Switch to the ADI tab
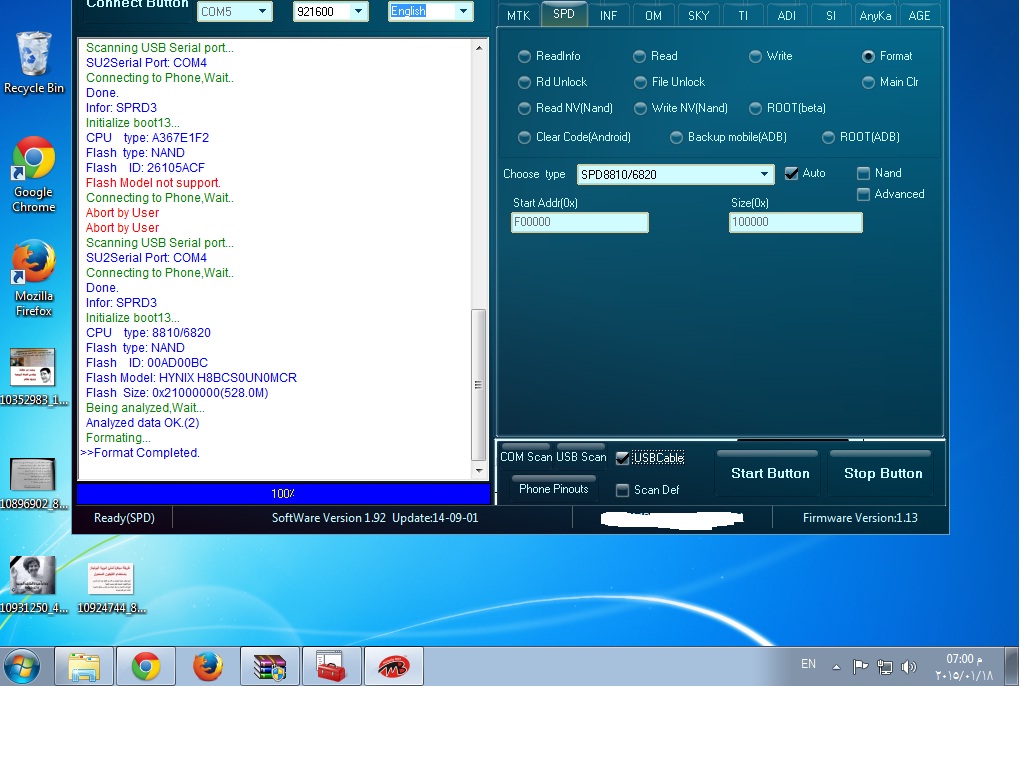The image size is (1024, 768). 786,15
